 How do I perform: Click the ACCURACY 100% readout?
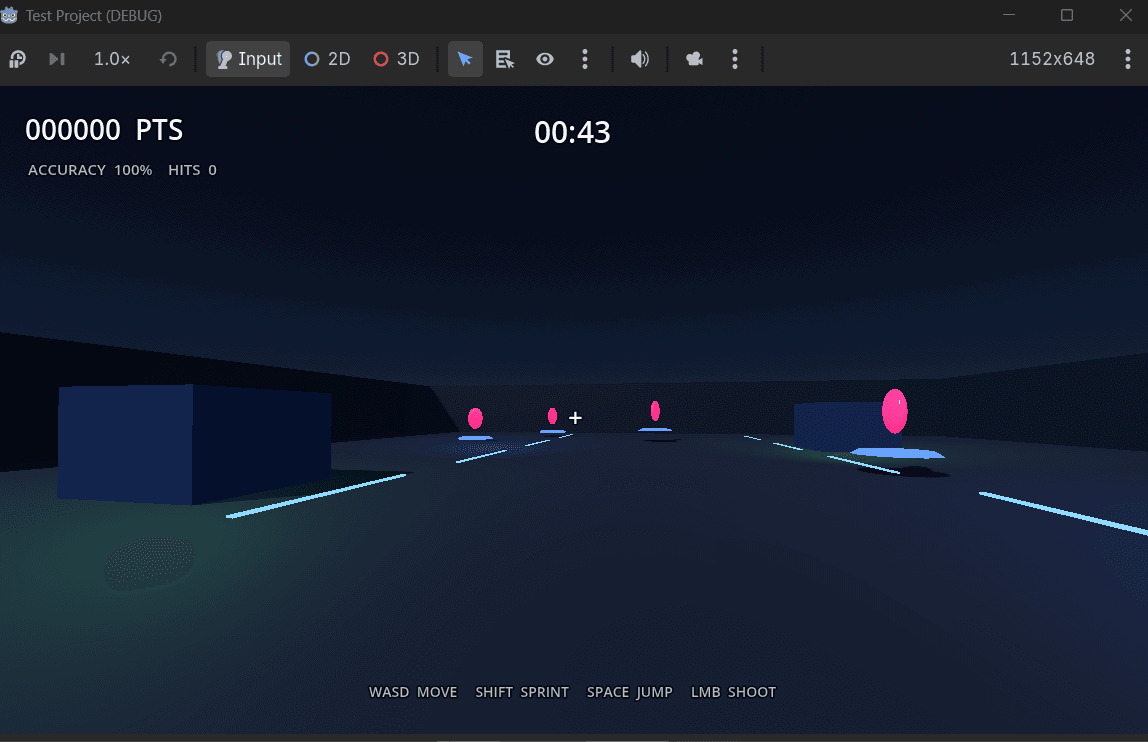(90, 170)
